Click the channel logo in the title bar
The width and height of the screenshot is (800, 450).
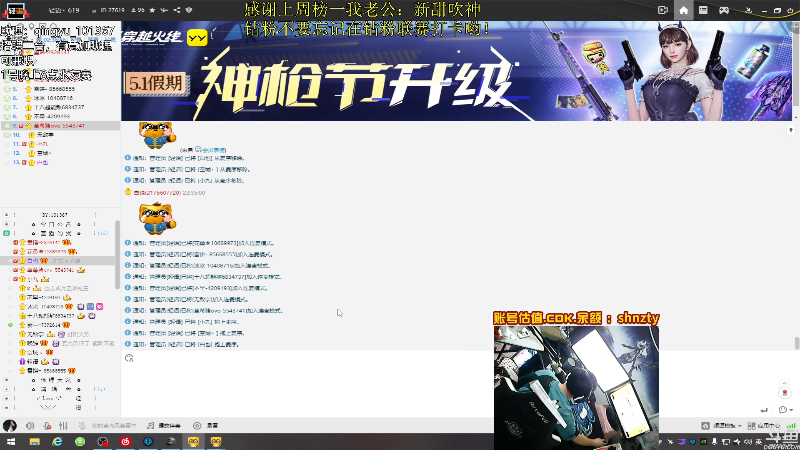pos(15,10)
